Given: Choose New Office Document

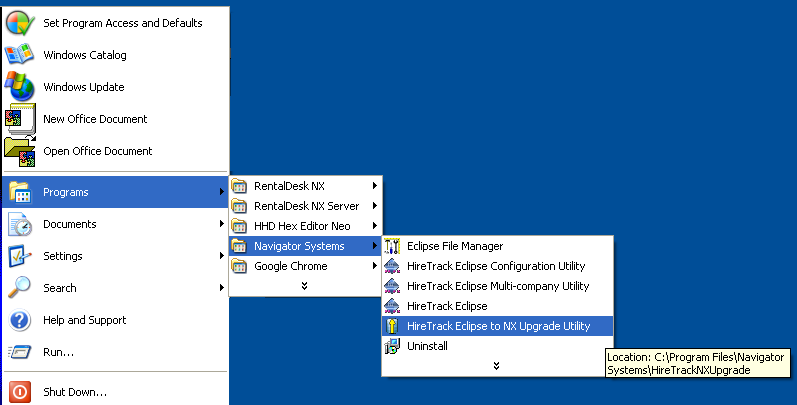Looking at the screenshot, I should pyautogui.click(x=95, y=119).
